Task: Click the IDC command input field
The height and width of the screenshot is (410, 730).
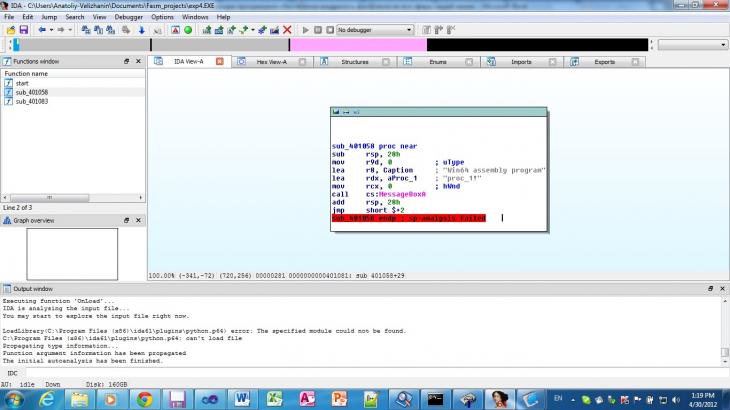Action: pos(376,373)
